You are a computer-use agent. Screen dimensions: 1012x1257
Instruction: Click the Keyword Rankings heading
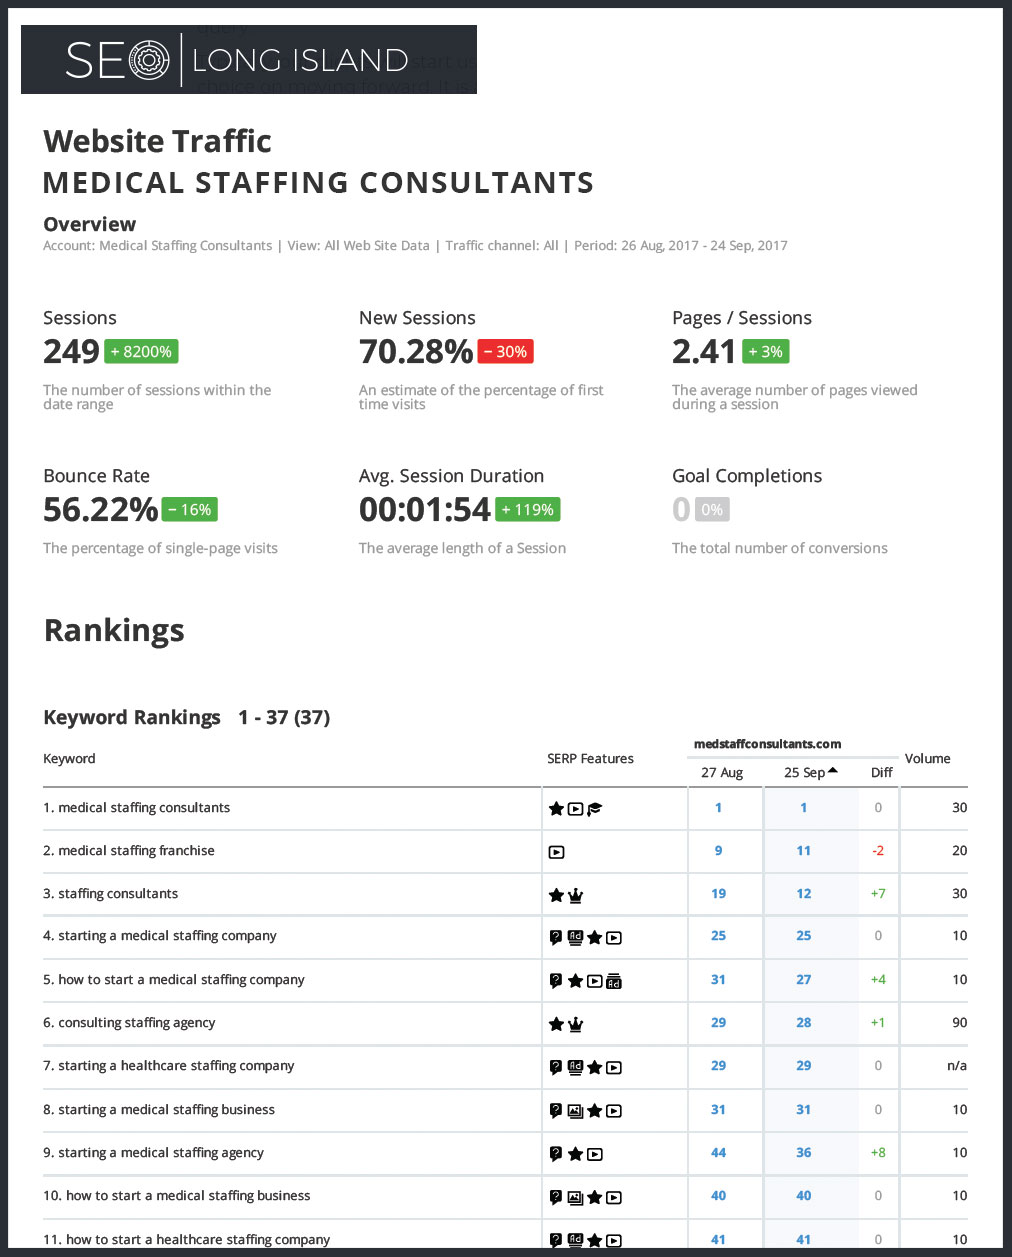(x=132, y=718)
